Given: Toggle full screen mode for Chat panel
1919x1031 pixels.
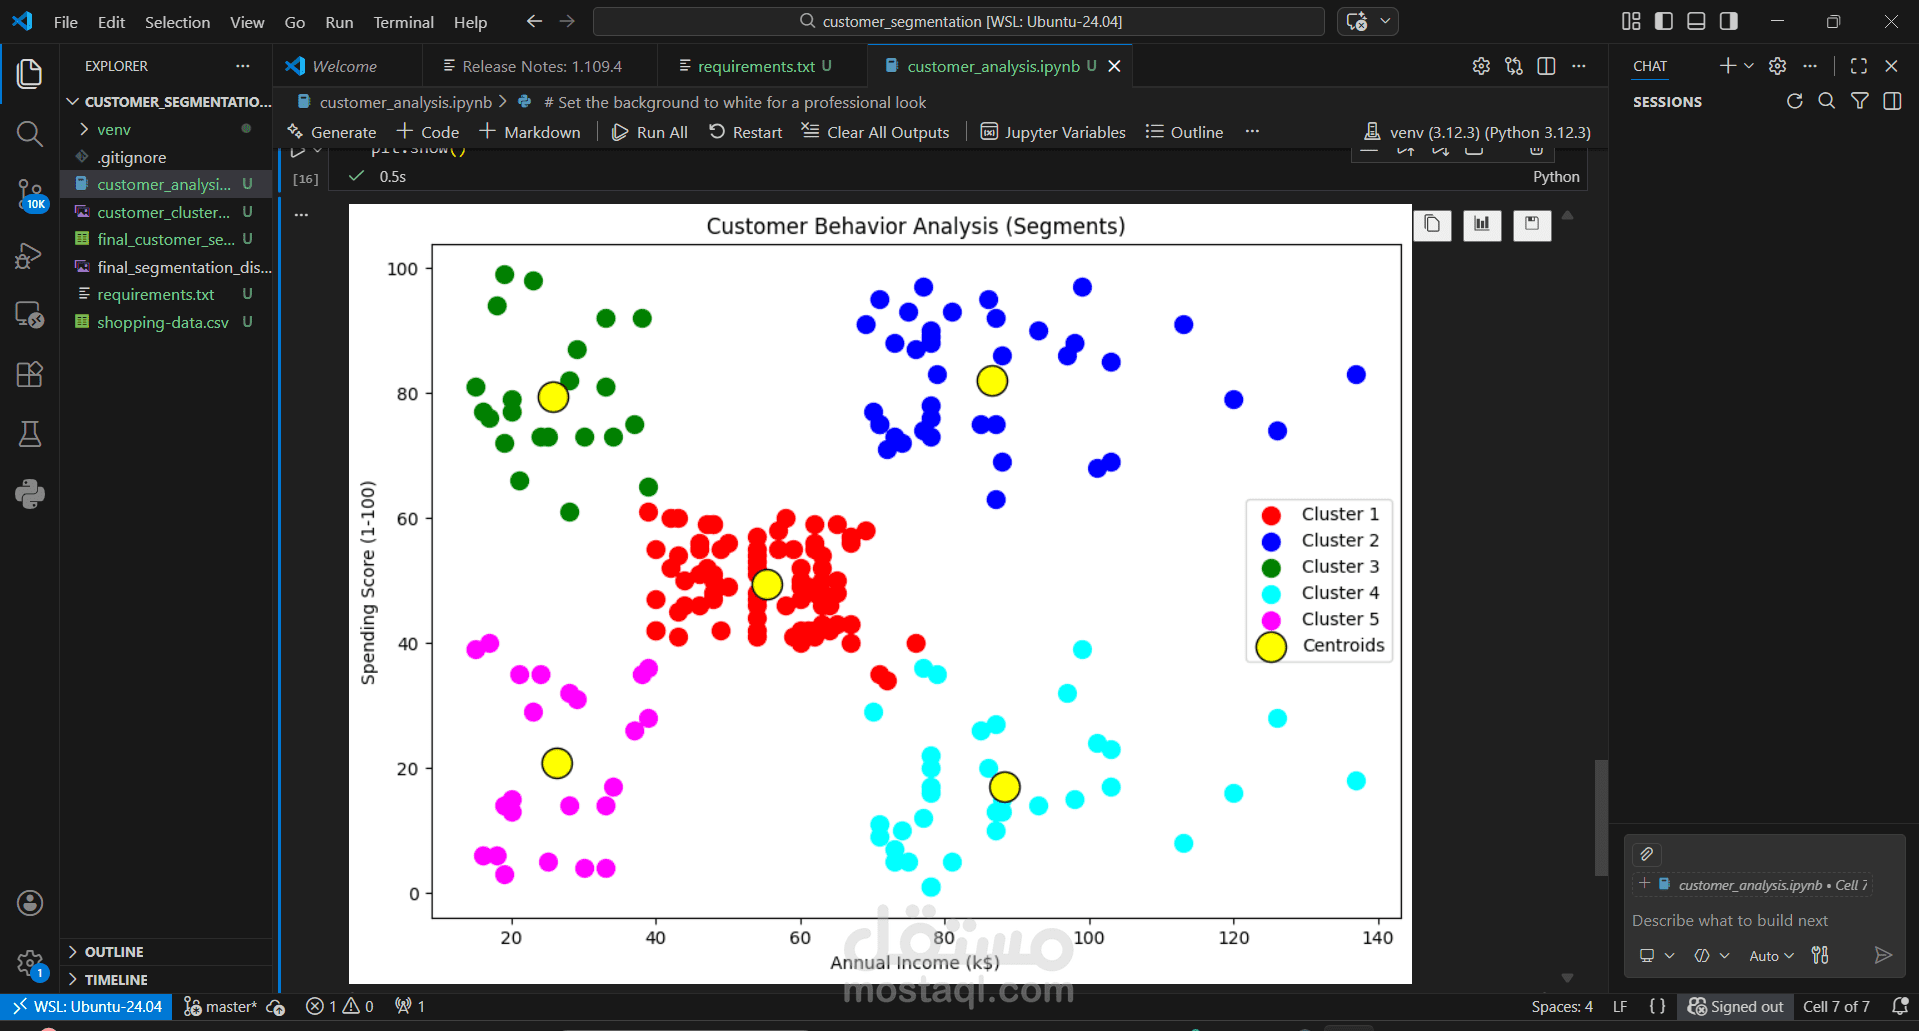Looking at the screenshot, I should coord(1858,66).
